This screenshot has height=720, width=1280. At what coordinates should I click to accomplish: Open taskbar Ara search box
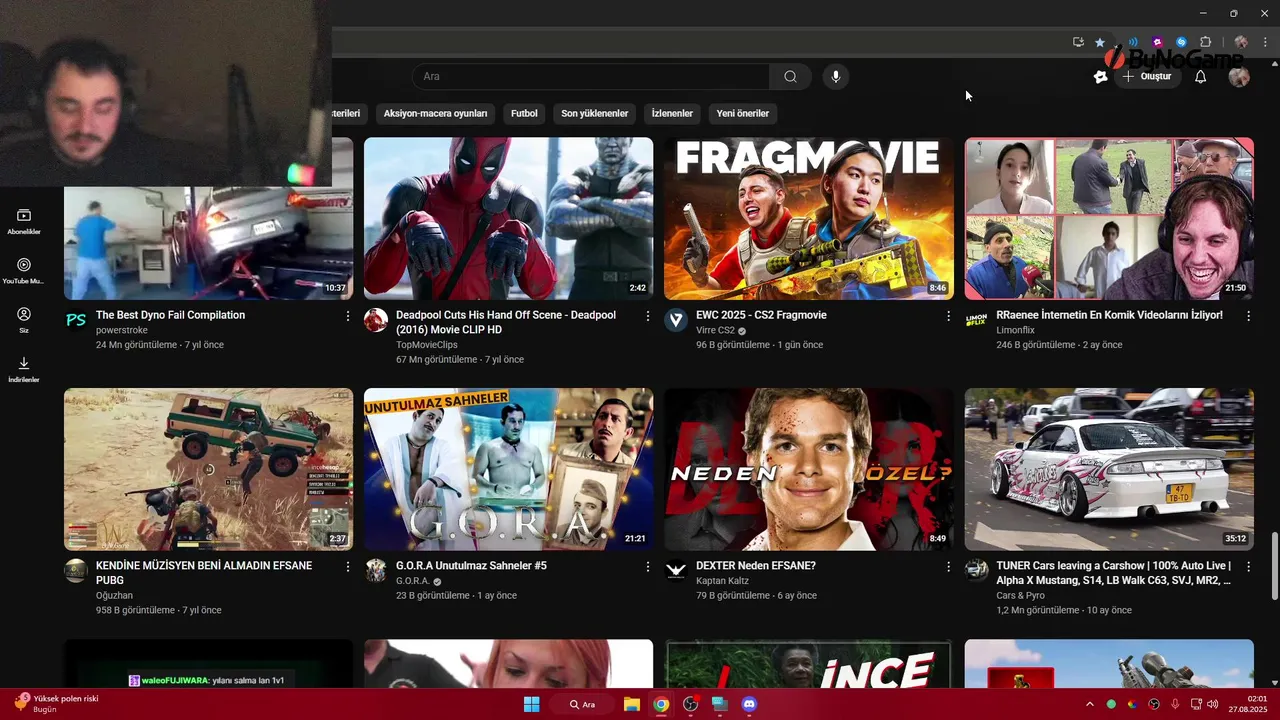tap(583, 704)
